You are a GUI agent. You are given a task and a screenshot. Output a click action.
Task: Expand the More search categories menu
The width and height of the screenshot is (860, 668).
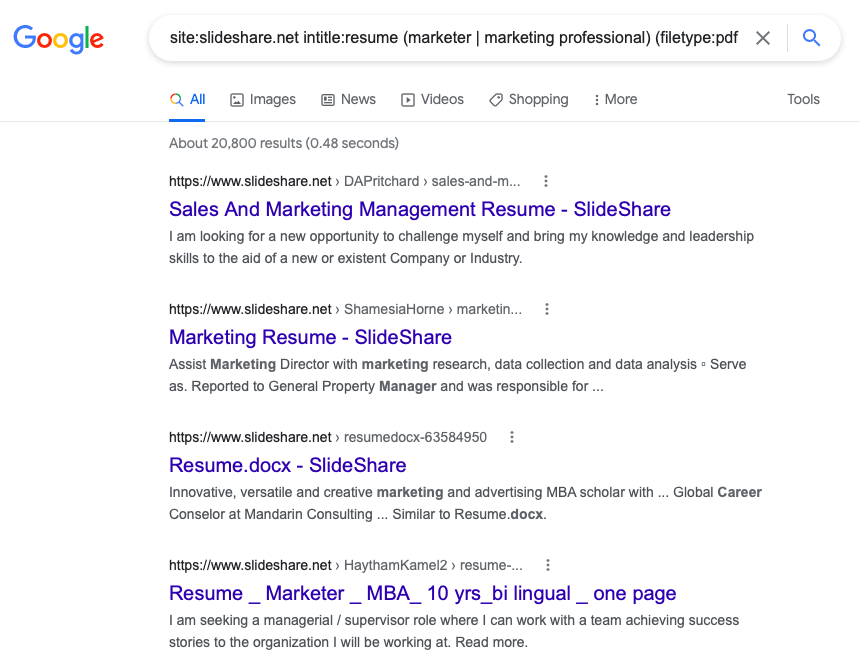click(614, 99)
